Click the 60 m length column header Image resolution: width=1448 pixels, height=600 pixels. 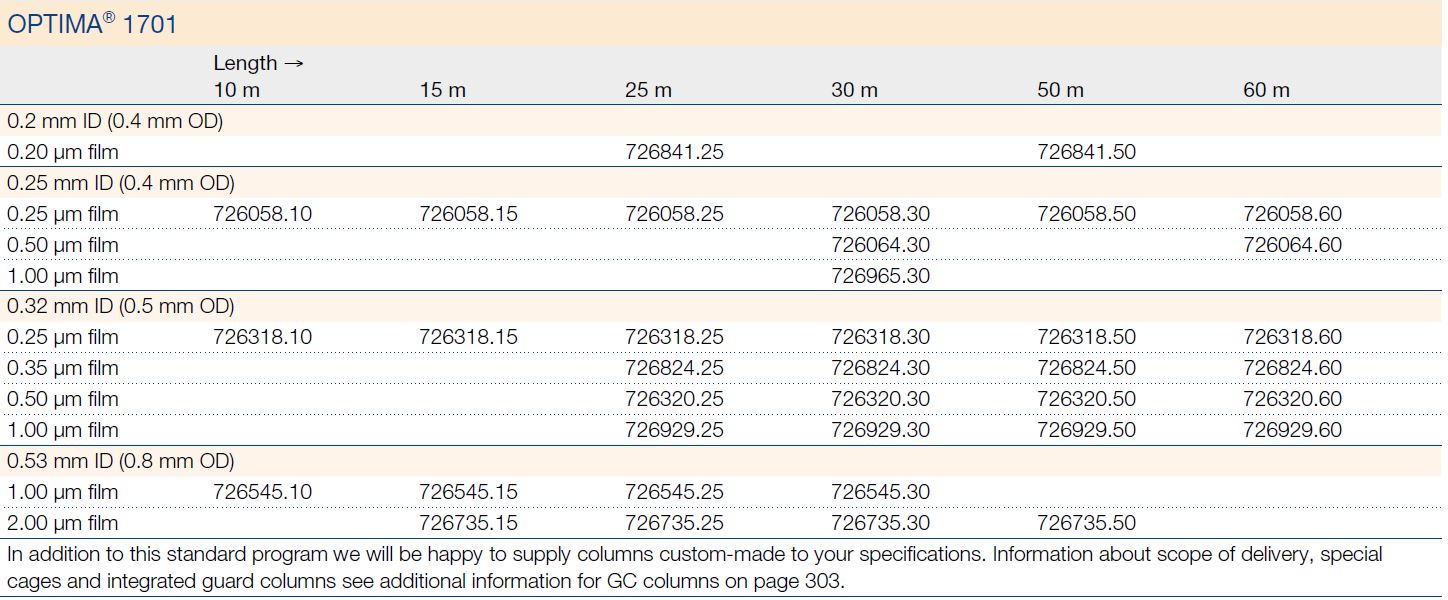1266,90
